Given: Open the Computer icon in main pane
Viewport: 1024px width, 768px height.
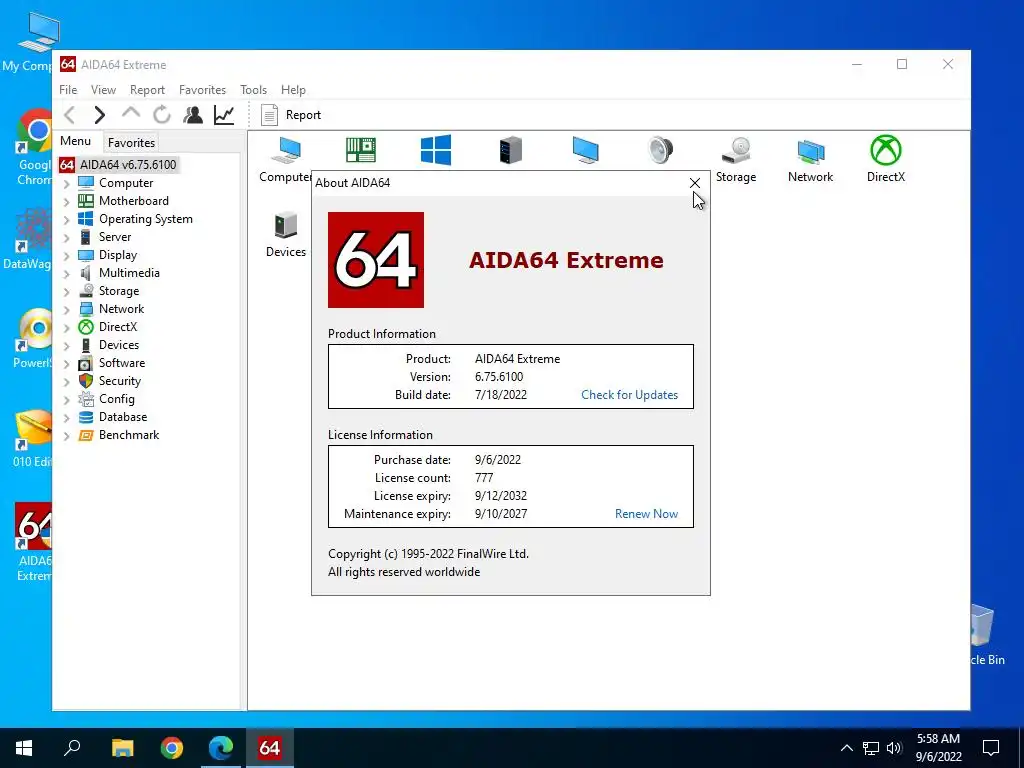Looking at the screenshot, I should [x=285, y=159].
